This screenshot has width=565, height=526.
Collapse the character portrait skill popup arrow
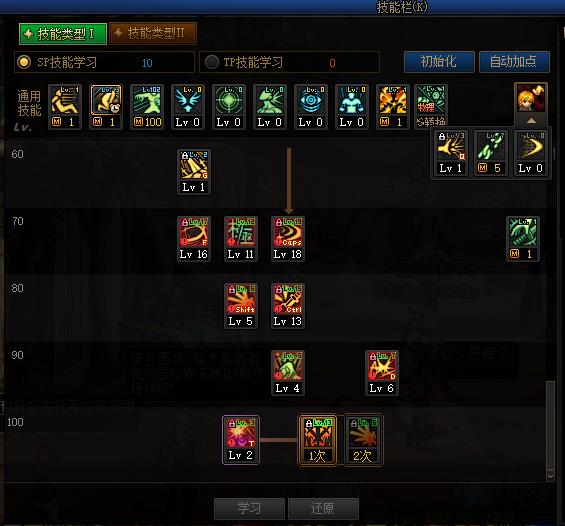point(531,121)
